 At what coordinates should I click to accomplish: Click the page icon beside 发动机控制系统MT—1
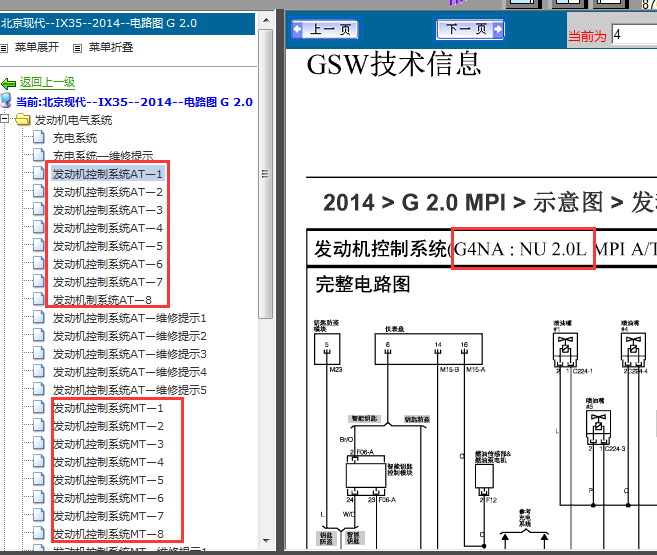pos(39,407)
